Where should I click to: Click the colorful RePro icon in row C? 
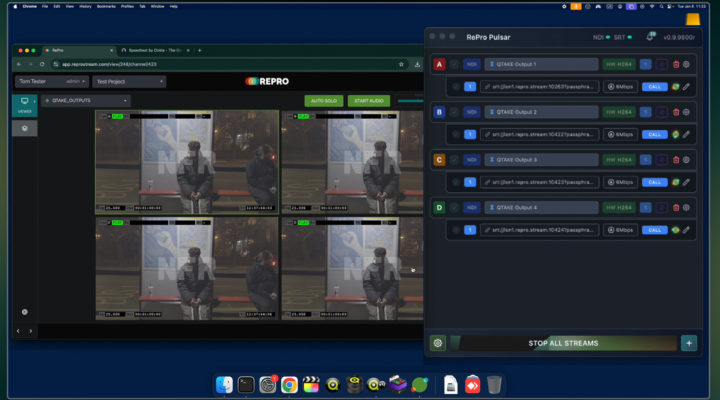[675, 182]
